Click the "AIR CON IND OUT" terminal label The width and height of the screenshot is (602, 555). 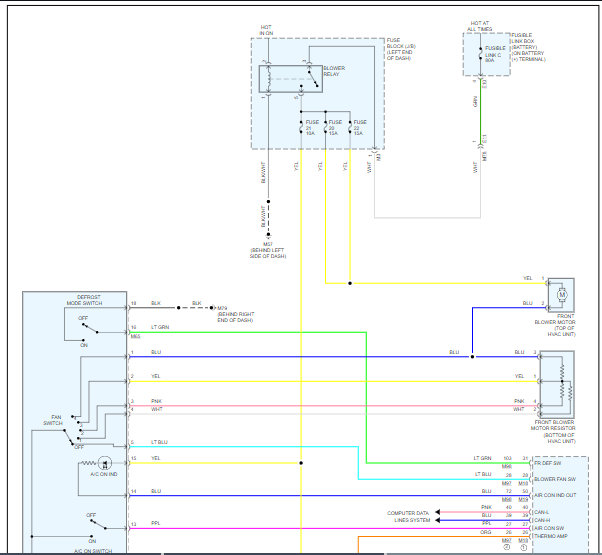tap(555, 495)
